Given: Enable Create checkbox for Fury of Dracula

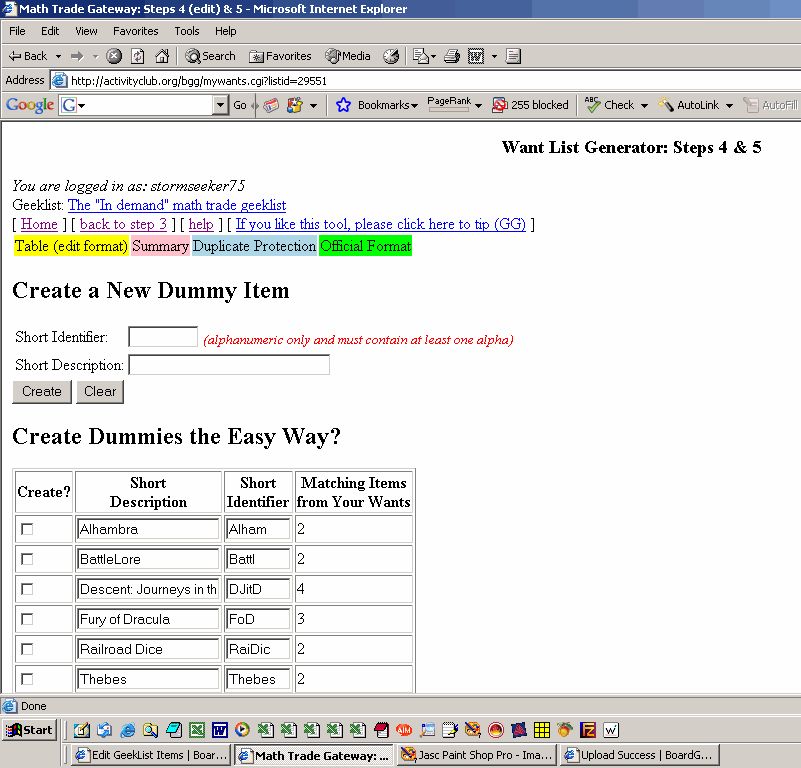Looking at the screenshot, I should (x=27, y=619).
